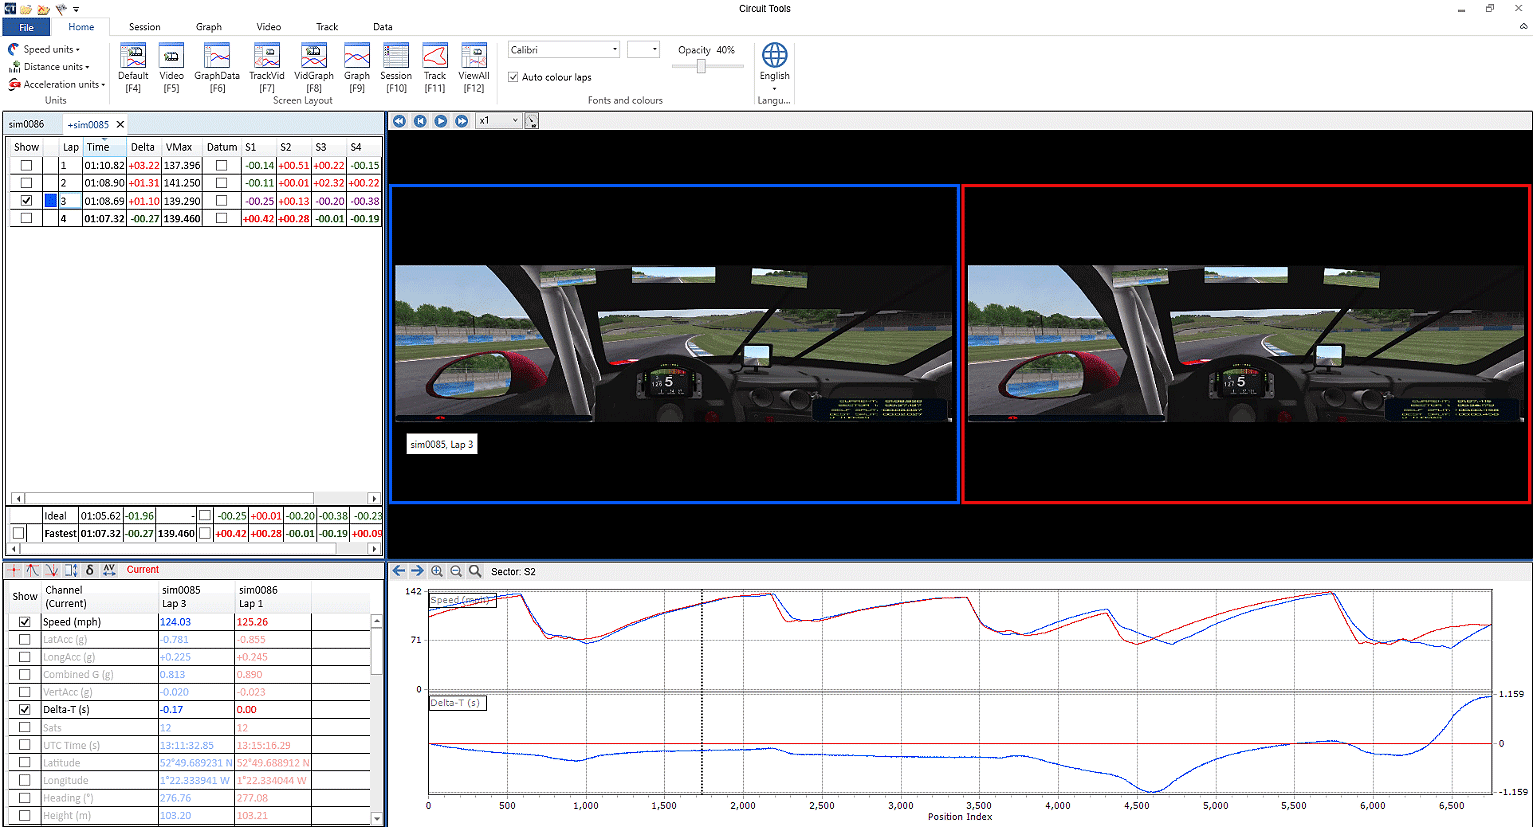Select the sim0086 file tab
The width and height of the screenshot is (1533, 827).
click(x=27, y=125)
